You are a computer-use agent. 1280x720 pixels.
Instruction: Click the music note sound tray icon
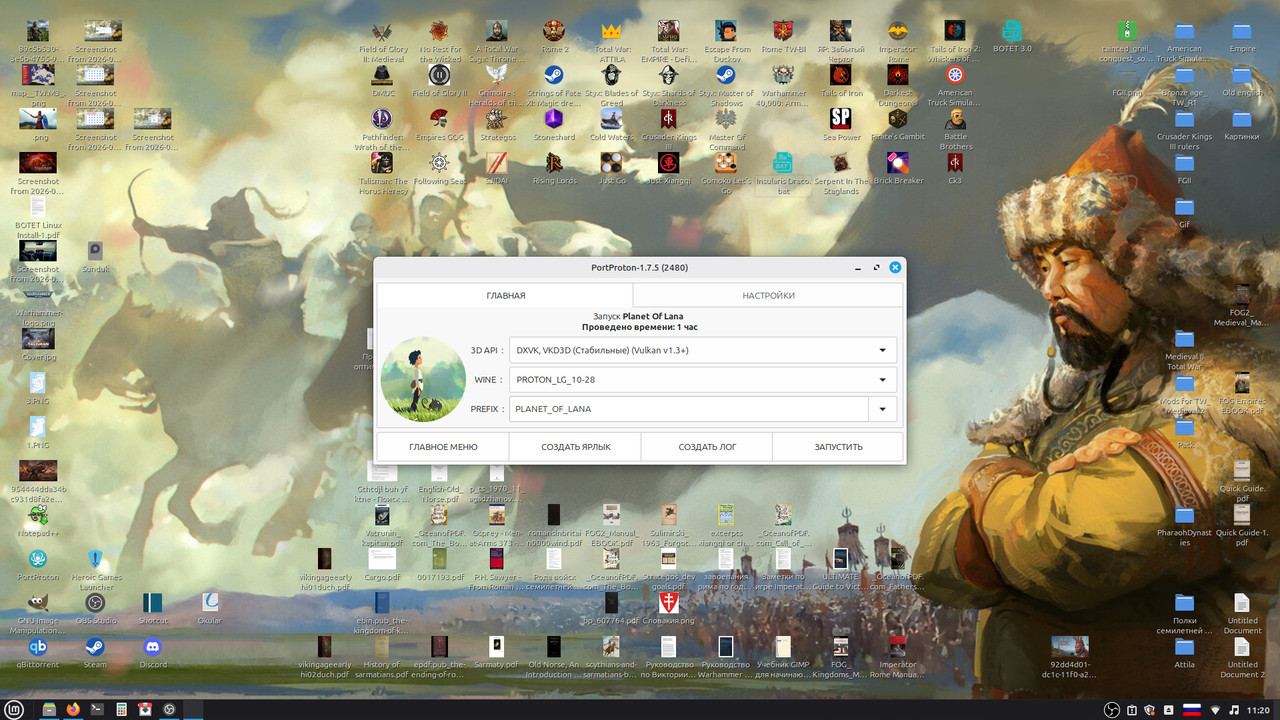(1234, 710)
